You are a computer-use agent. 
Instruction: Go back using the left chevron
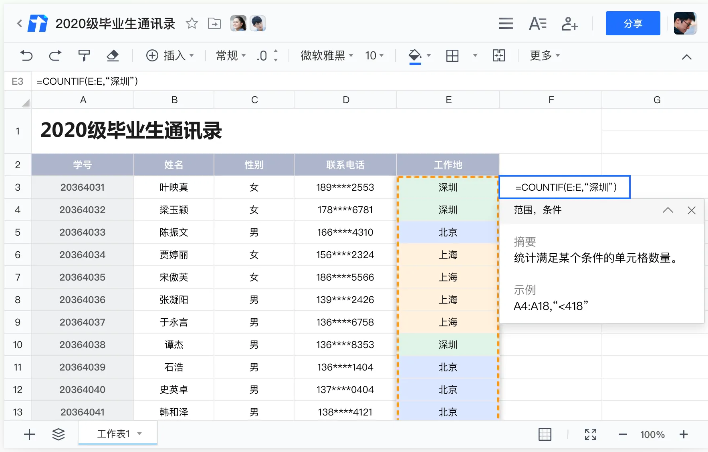pos(19,23)
